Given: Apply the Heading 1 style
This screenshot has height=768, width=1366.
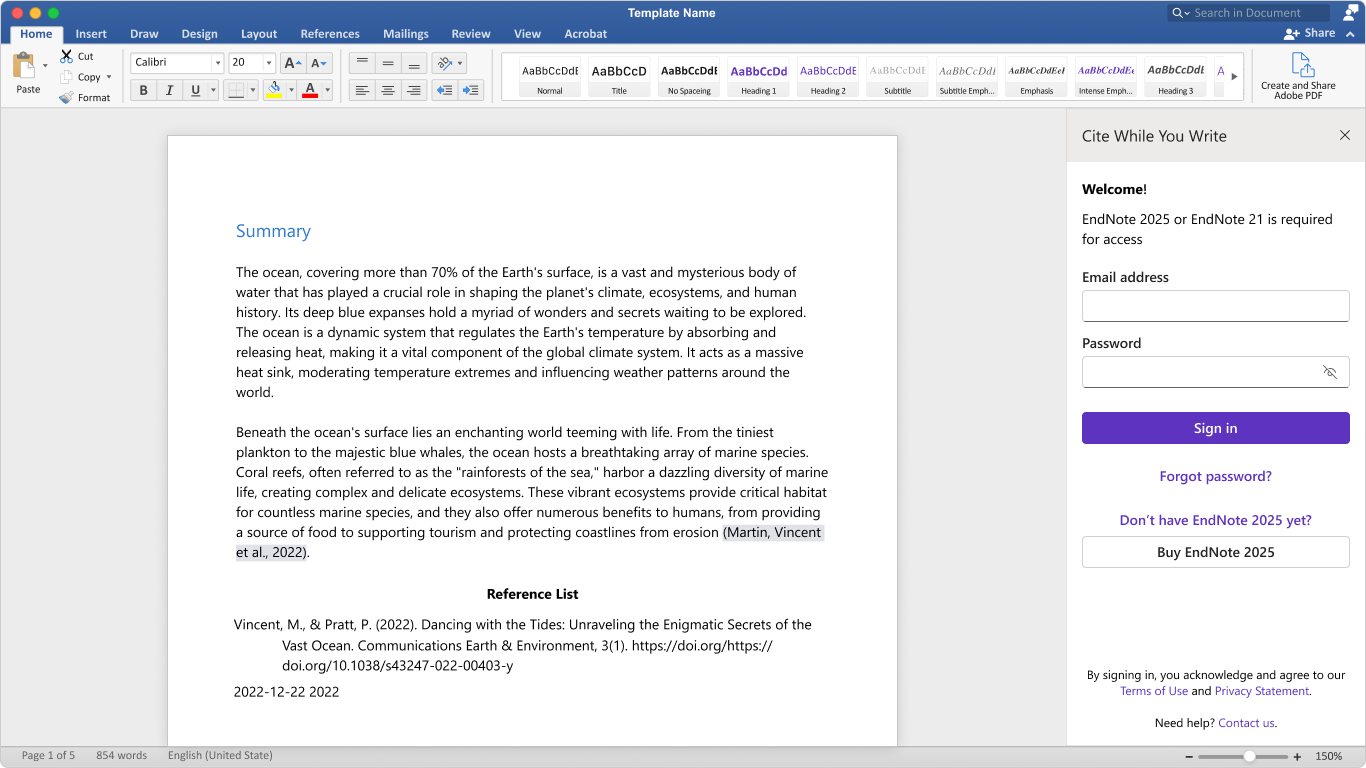Looking at the screenshot, I should pyautogui.click(x=758, y=77).
